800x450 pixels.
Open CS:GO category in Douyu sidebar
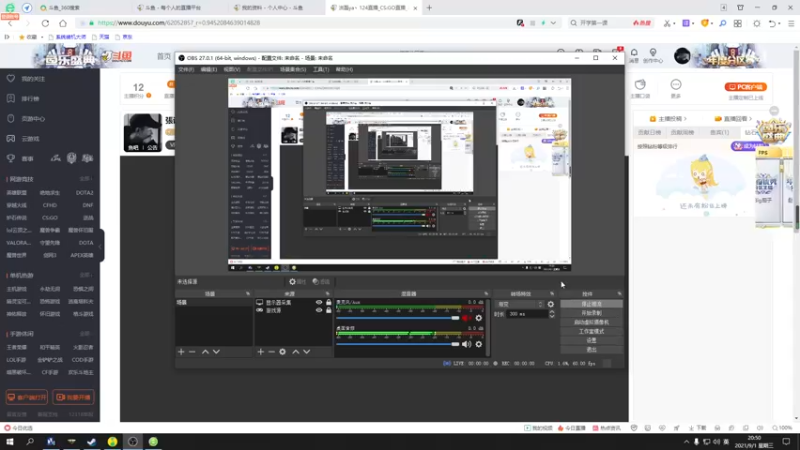[x=49, y=218]
